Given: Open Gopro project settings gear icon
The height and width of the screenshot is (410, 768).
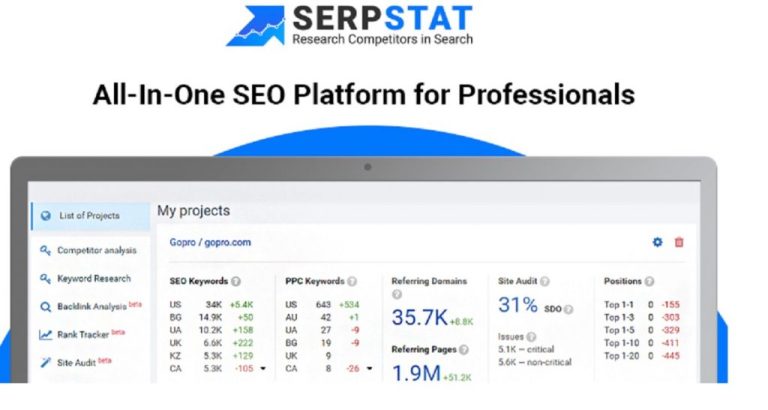Looking at the screenshot, I should click(x=657, y=242).
